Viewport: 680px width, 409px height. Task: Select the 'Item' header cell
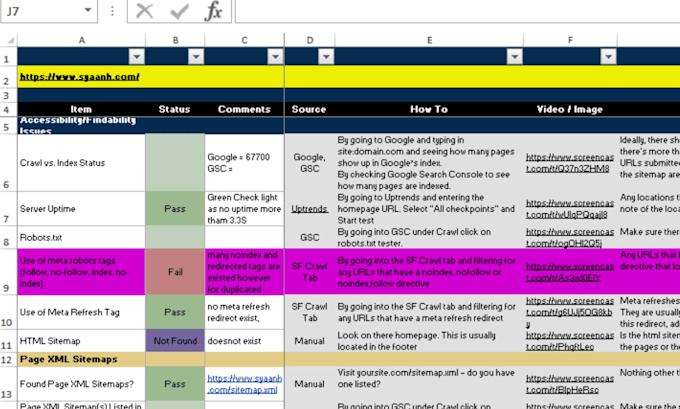point(82,109)
